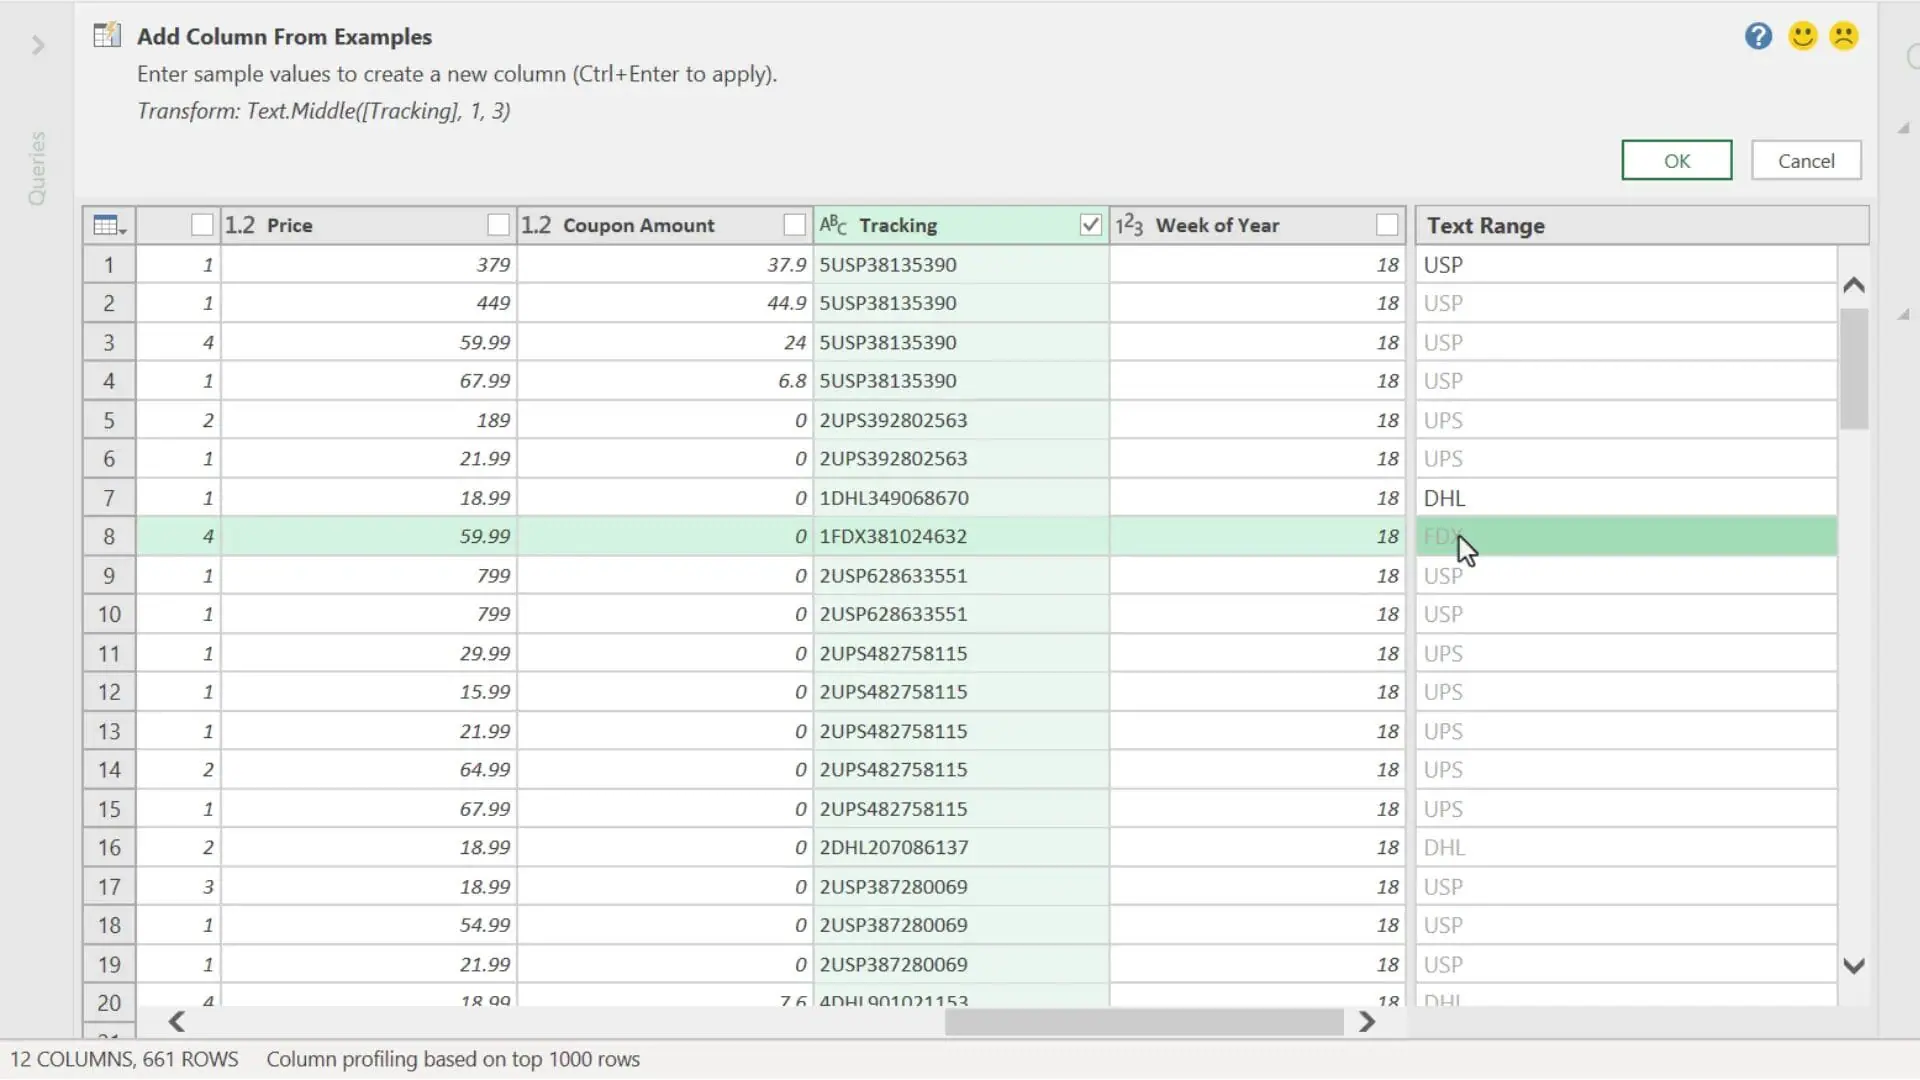Click the decimal number type icon on Price

[x=239, y=225]
